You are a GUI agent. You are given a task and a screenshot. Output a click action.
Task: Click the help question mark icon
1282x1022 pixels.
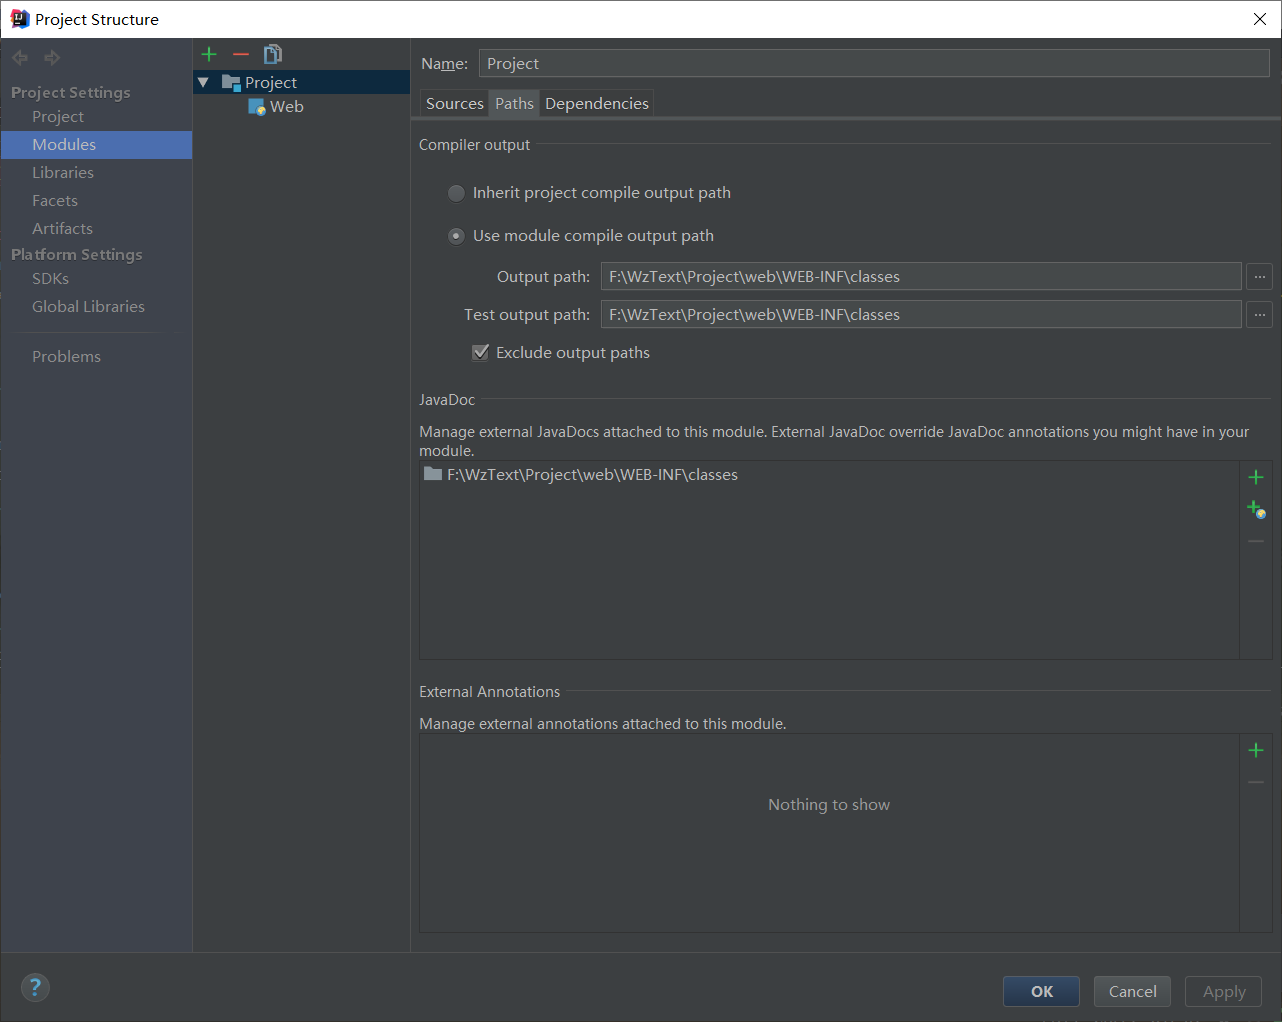coord(35,988)
